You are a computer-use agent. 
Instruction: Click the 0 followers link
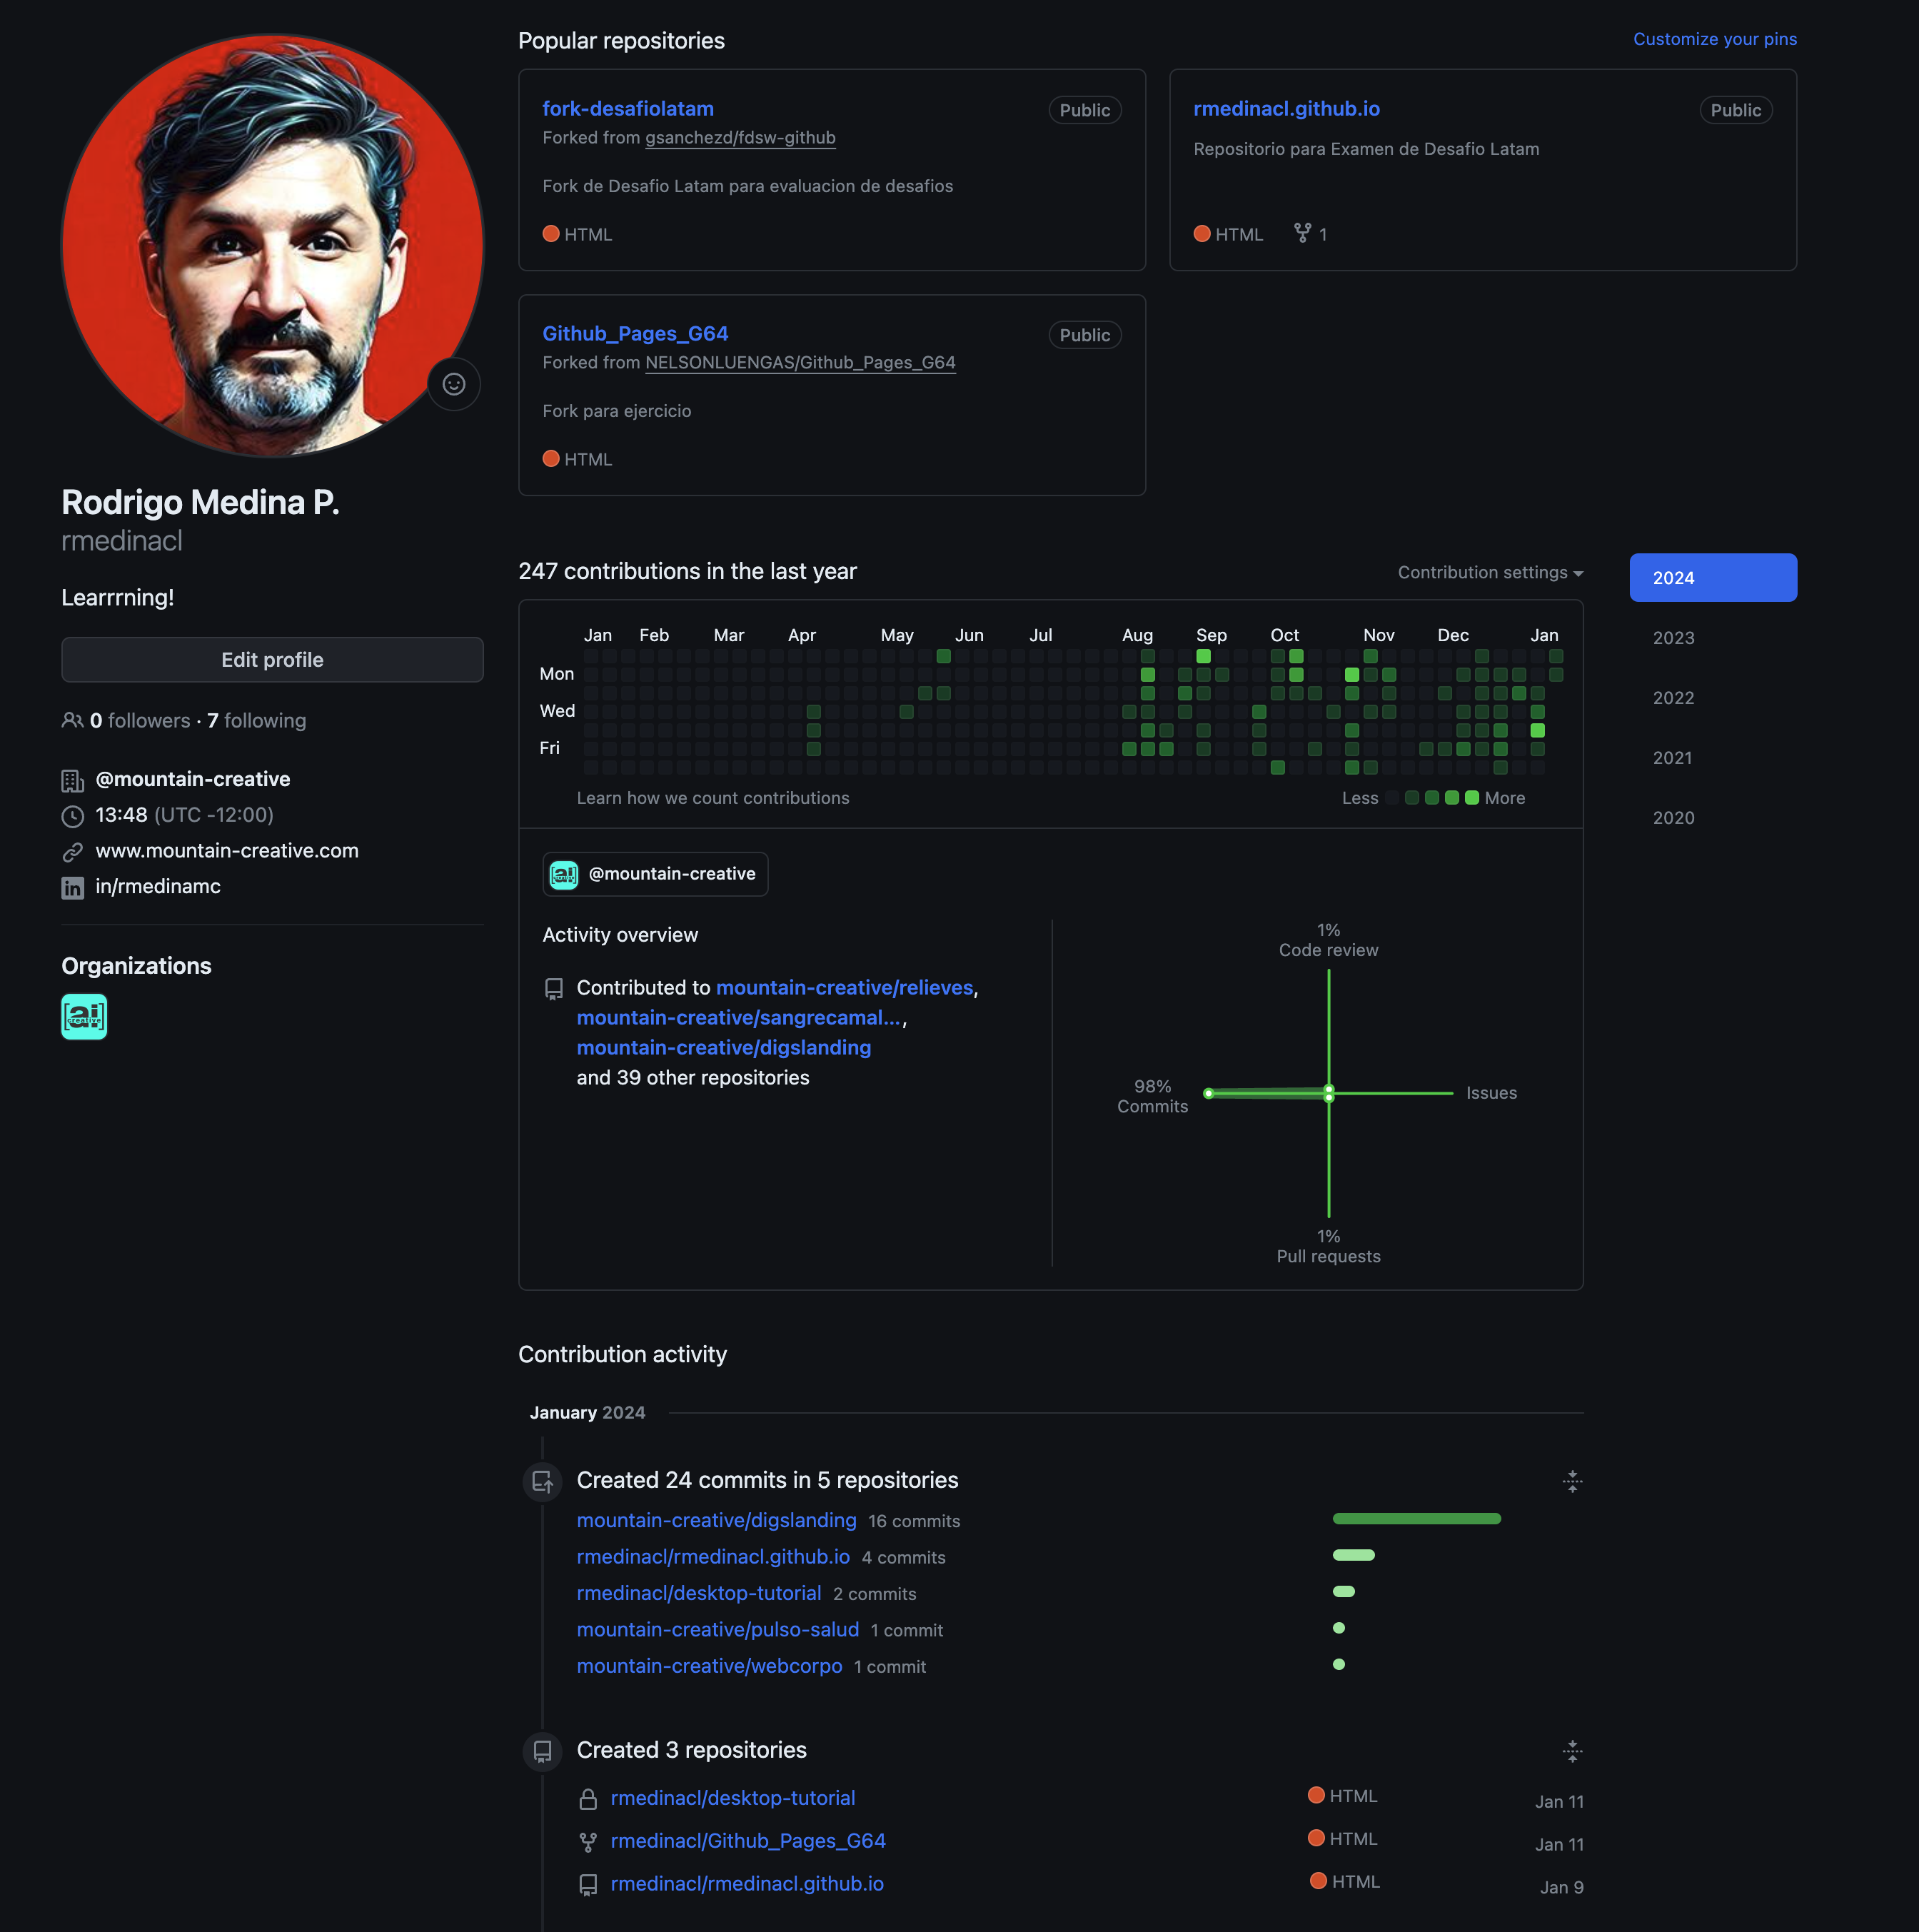pyautogui.click(x=140, y=720)
